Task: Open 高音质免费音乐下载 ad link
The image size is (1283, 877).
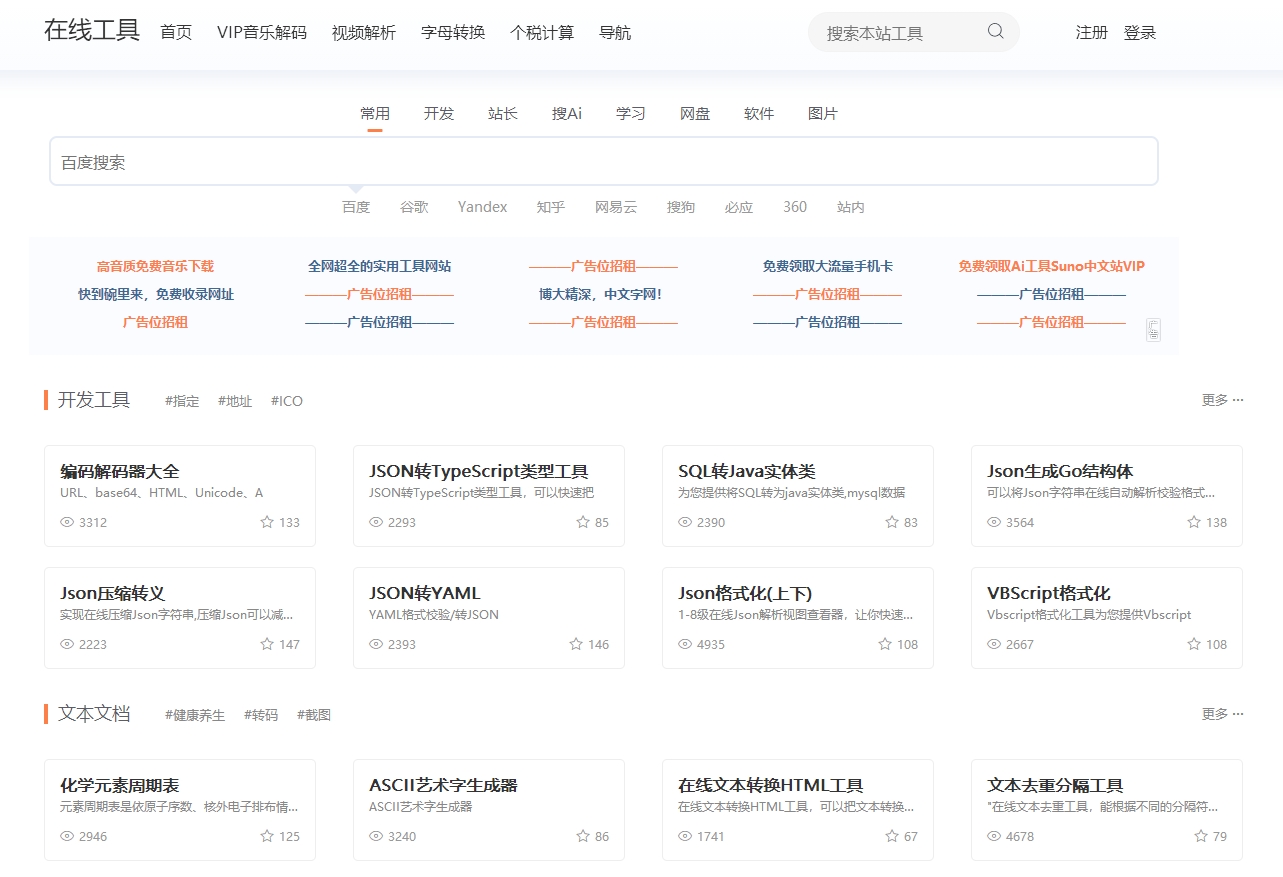Action: [155, 266]
